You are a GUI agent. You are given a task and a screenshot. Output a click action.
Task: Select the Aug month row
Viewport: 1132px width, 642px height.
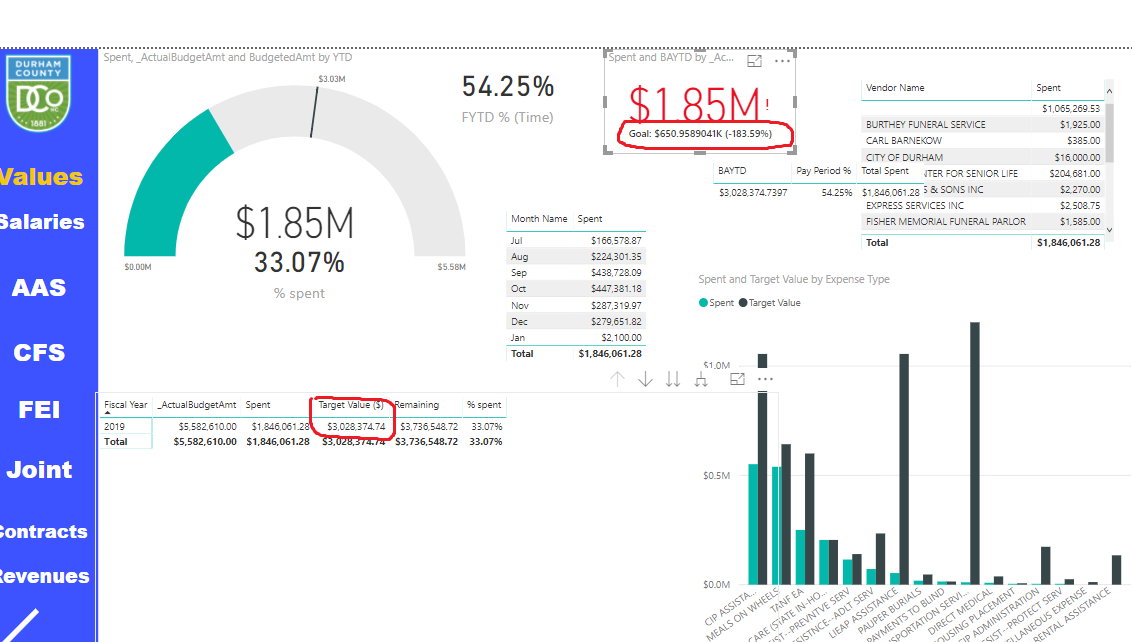[576, 256]
